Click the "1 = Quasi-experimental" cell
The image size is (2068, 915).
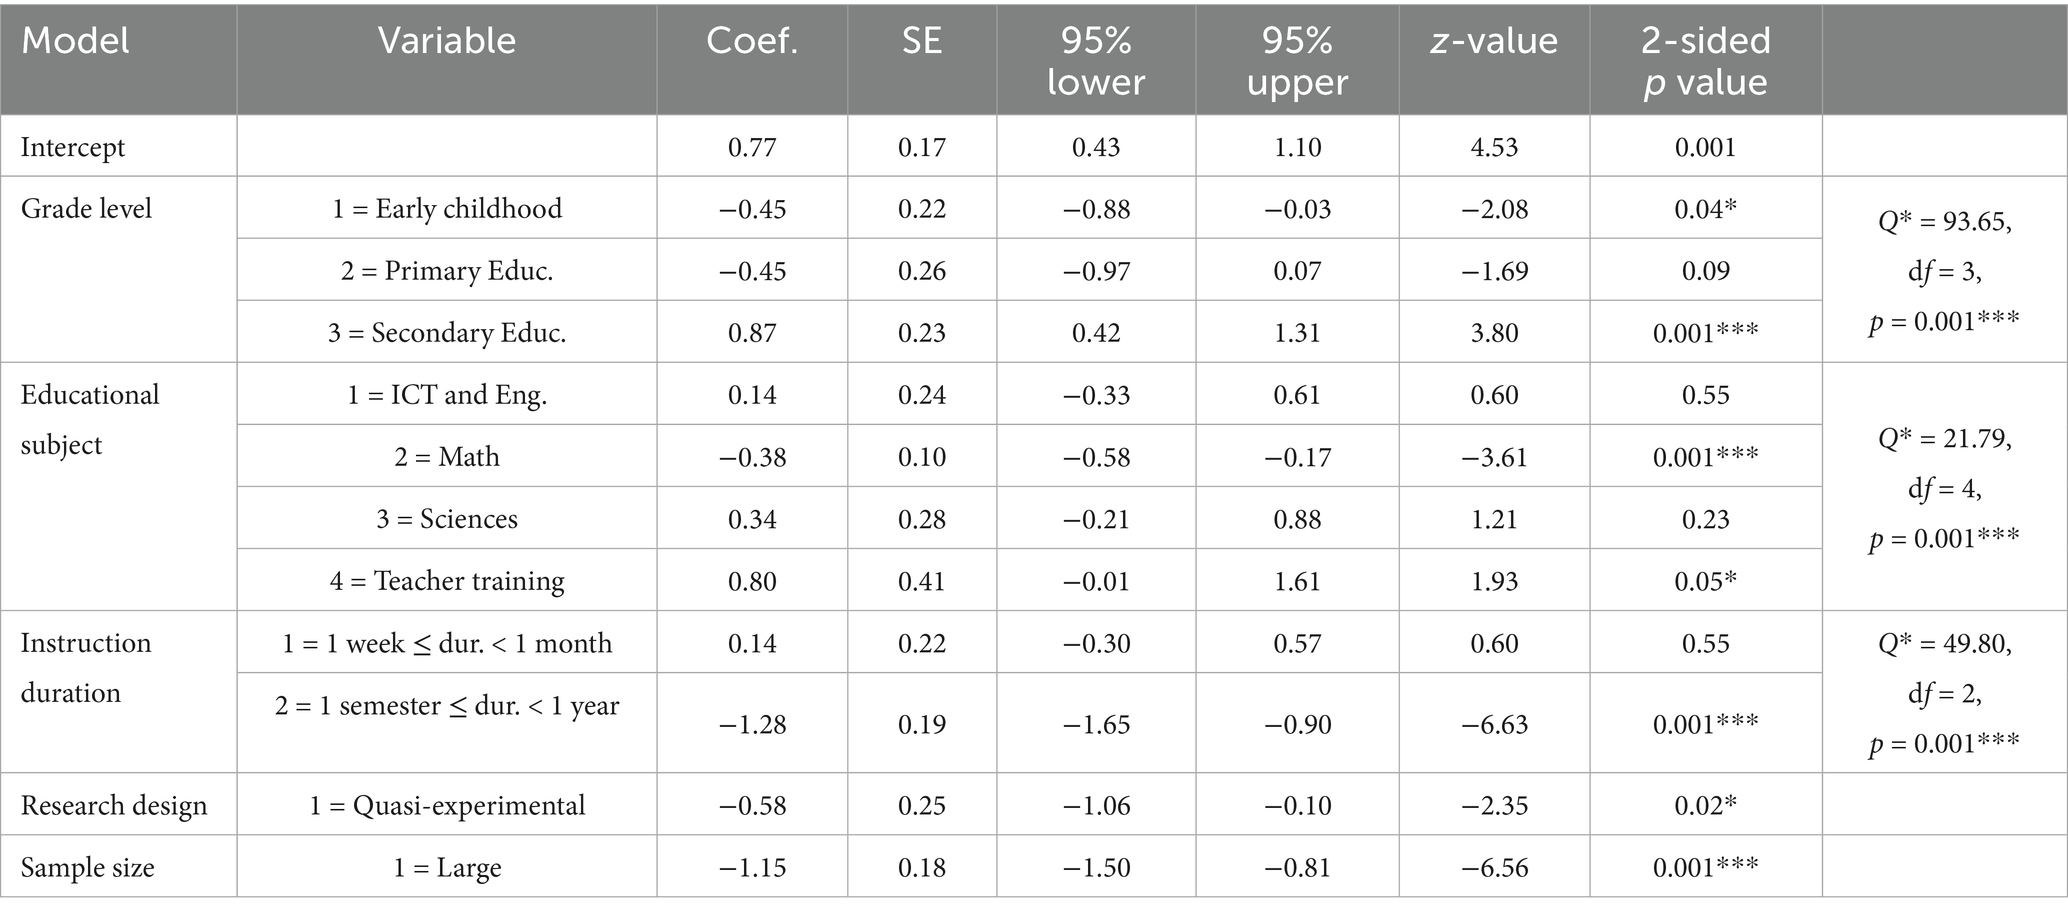[x=447, y=805]
